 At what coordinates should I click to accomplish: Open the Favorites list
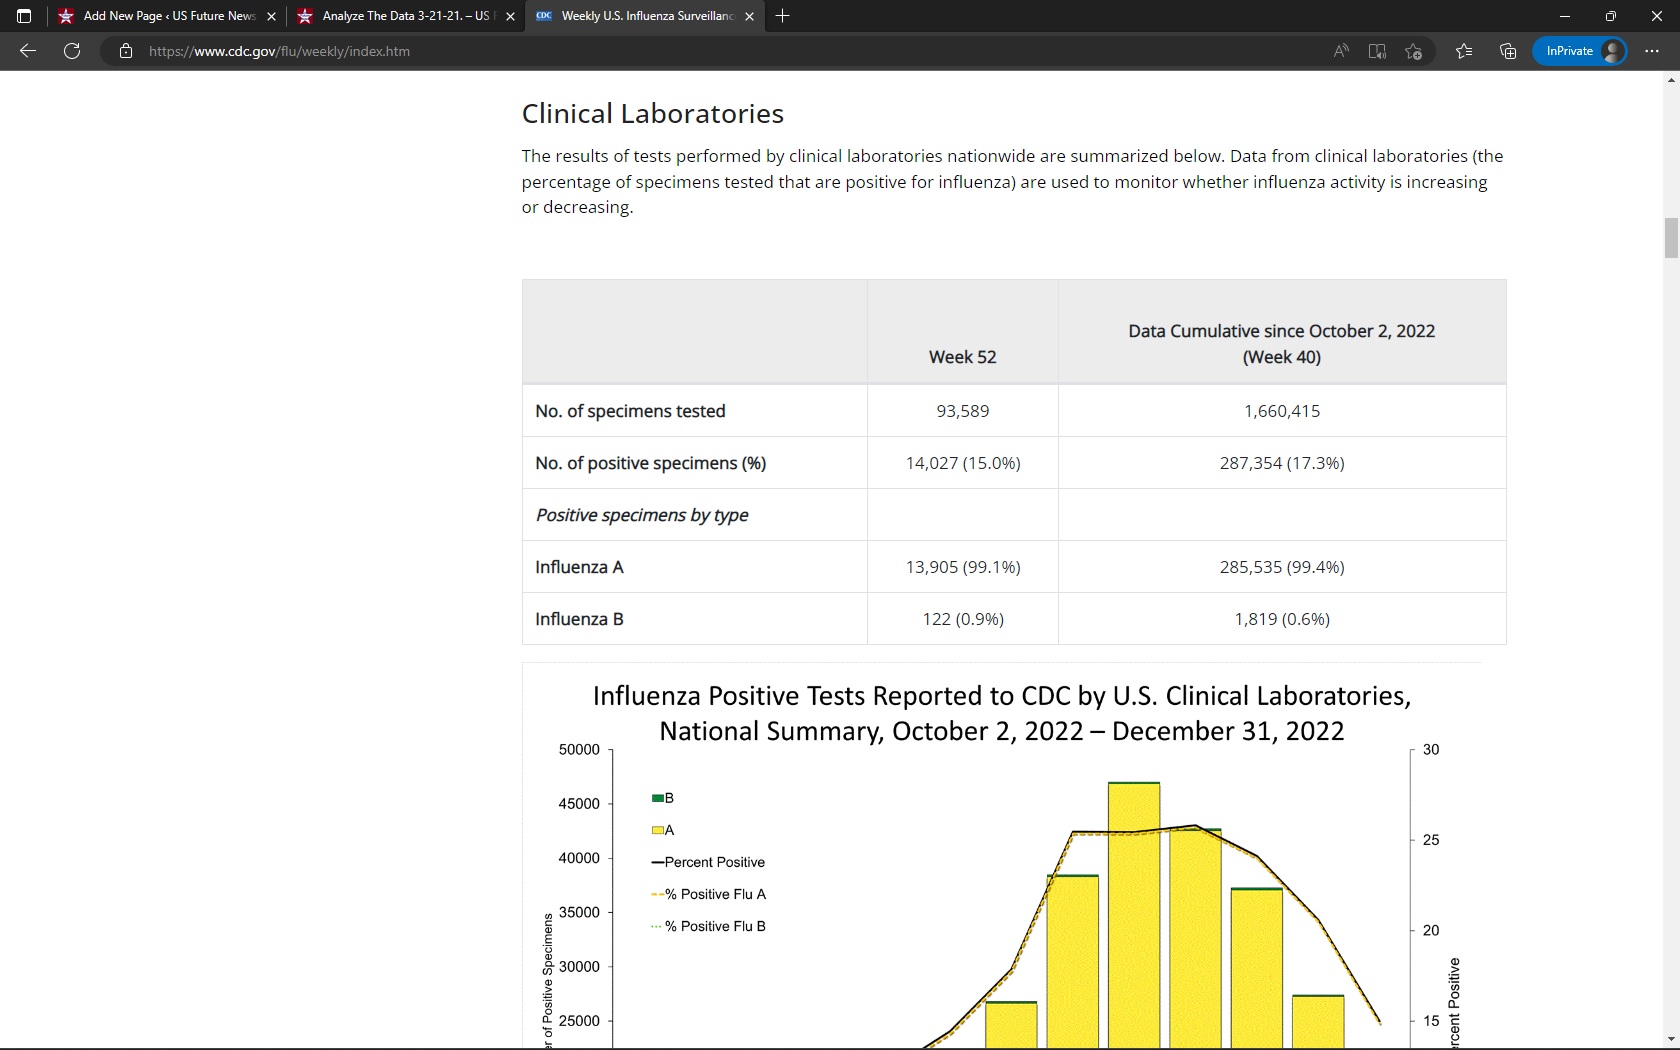pyautogui.click(x=1464, y=51)
